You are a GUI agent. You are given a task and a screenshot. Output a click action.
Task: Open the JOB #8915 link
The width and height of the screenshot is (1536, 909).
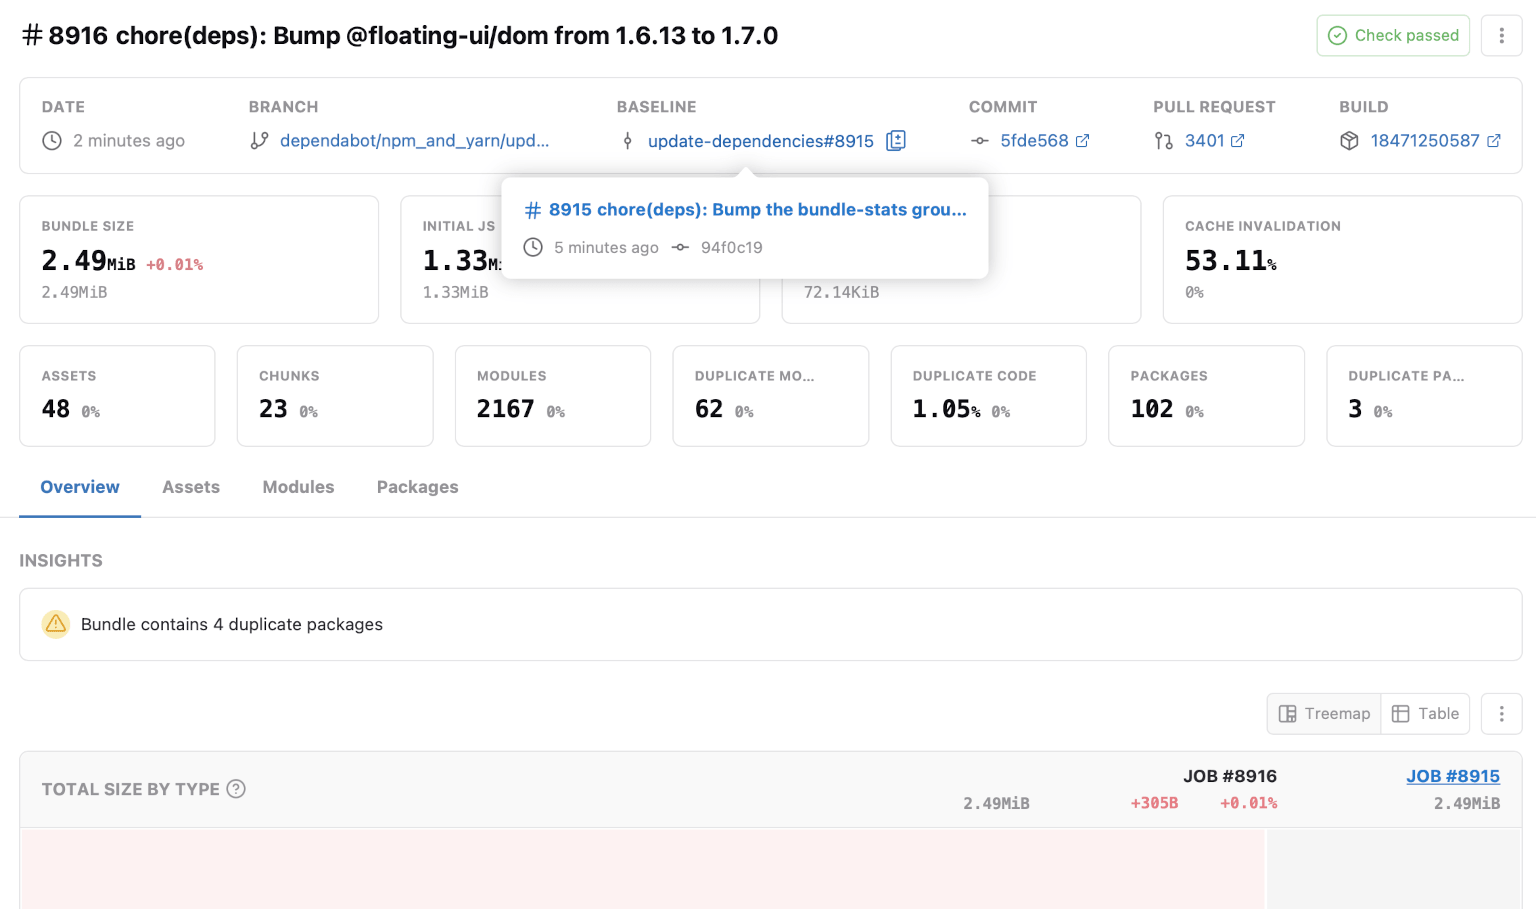point(1452,776)
